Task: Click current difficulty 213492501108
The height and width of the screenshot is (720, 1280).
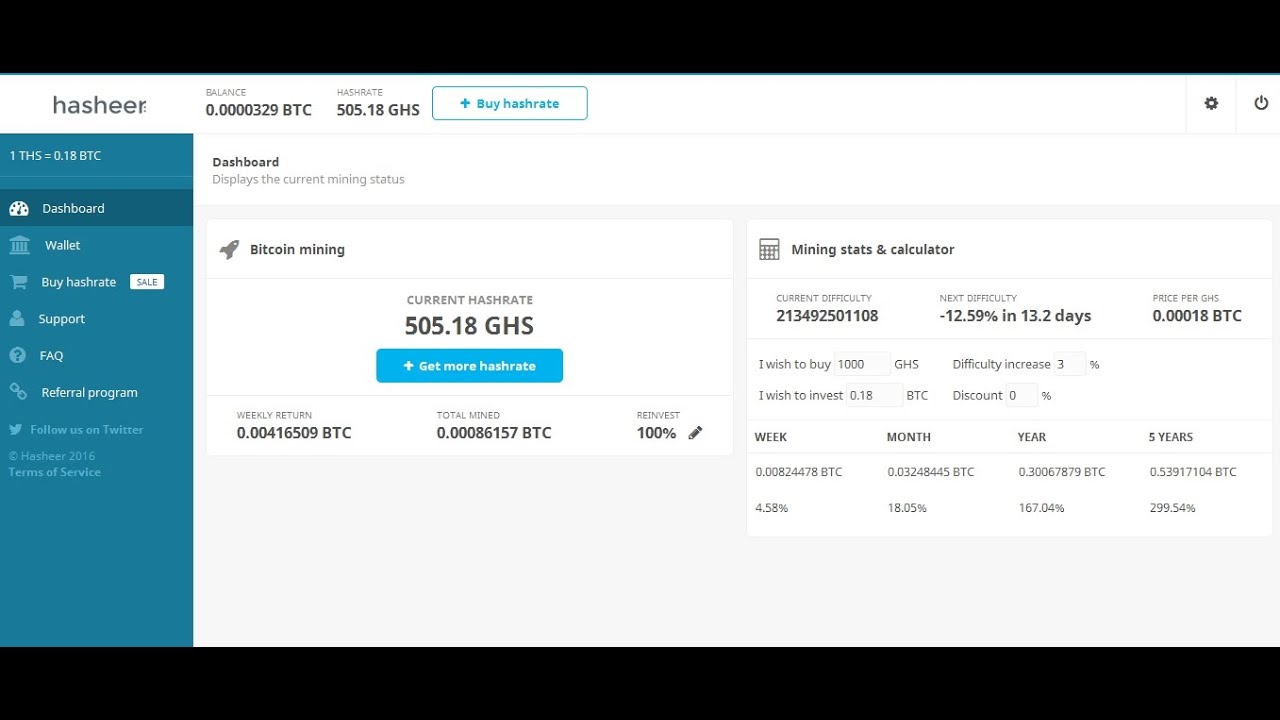Action: (x=827, y=316)
